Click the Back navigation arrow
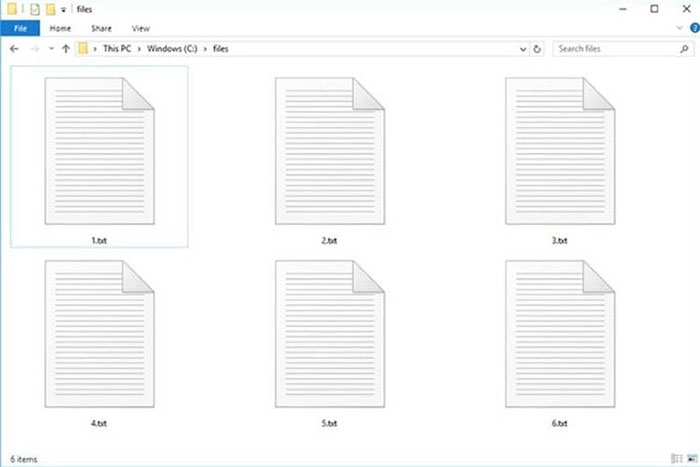Image resolution: width=700 pixels, height=467 pixels. [x=14, y=48]
